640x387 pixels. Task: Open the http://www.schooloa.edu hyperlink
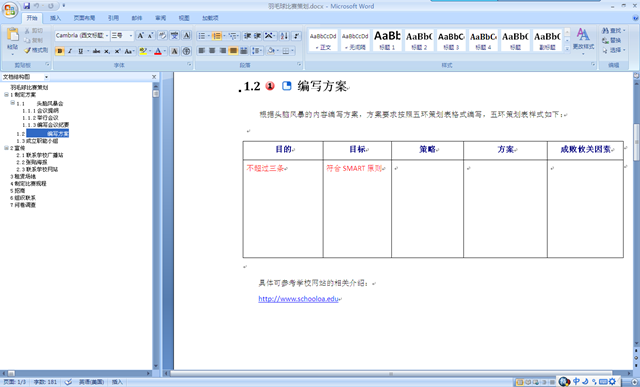coord(298,299)
